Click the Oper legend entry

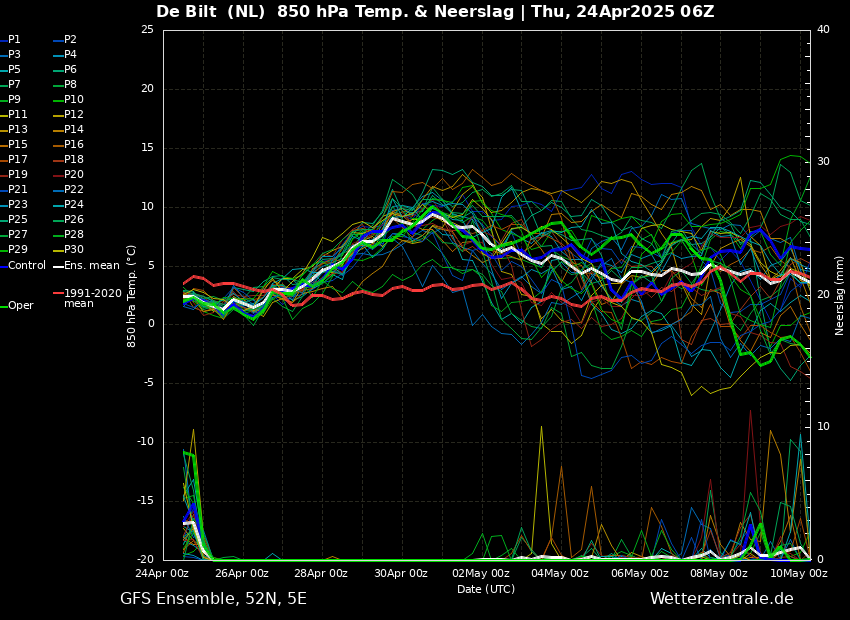click(17, 306)
